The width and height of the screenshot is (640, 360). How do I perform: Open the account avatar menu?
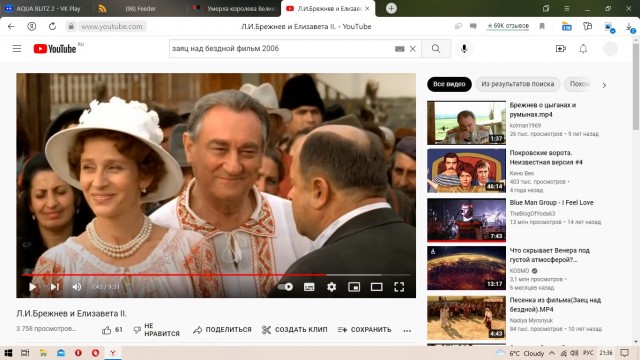[x=610, y=49]
